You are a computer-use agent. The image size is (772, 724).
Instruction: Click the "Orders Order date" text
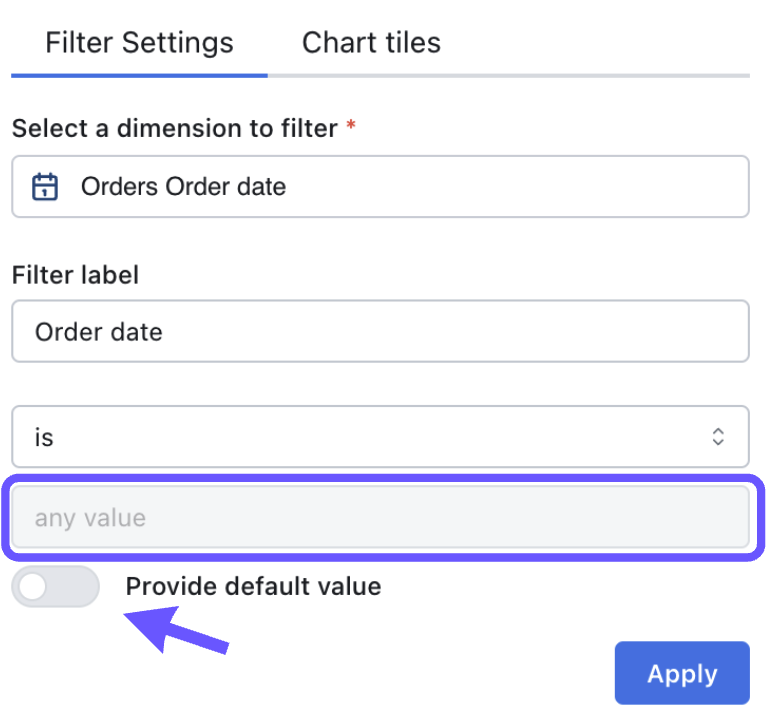[x=183, y=187]
